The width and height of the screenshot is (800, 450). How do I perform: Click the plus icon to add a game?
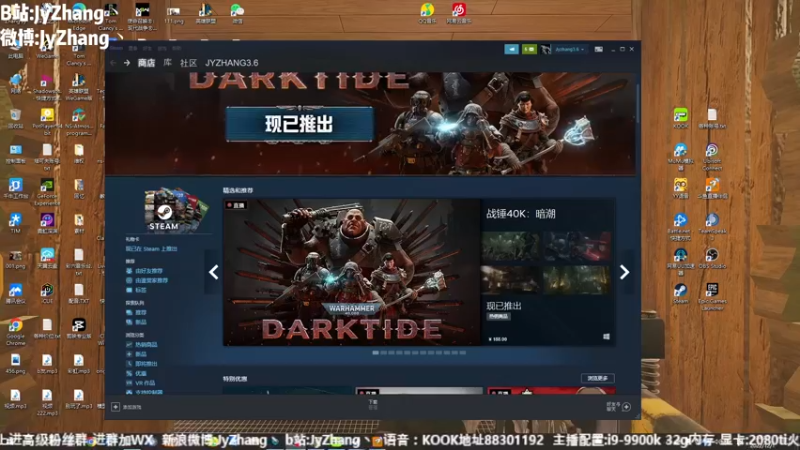click(x=115, y=407)
